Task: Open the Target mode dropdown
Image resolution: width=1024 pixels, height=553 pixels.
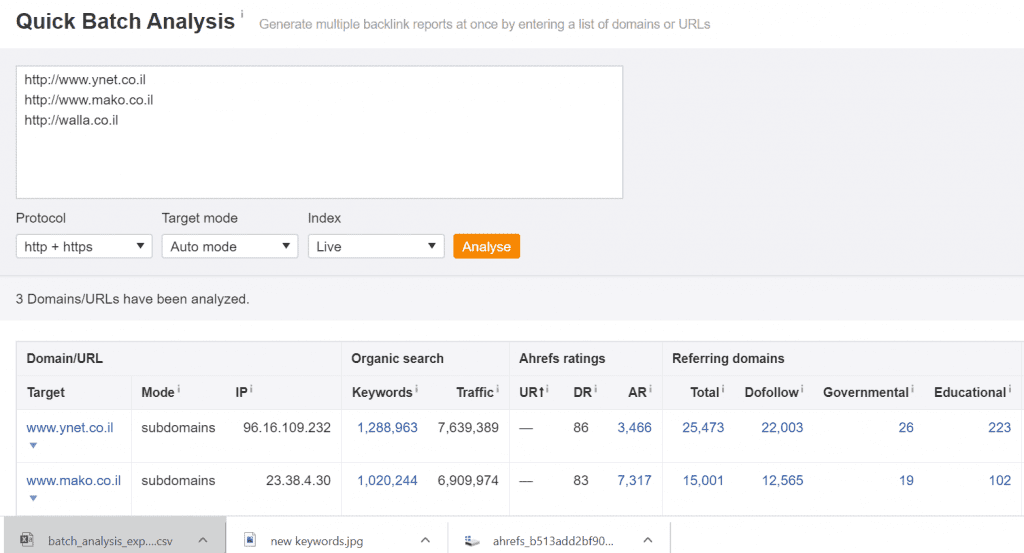Action: point(230,247)
